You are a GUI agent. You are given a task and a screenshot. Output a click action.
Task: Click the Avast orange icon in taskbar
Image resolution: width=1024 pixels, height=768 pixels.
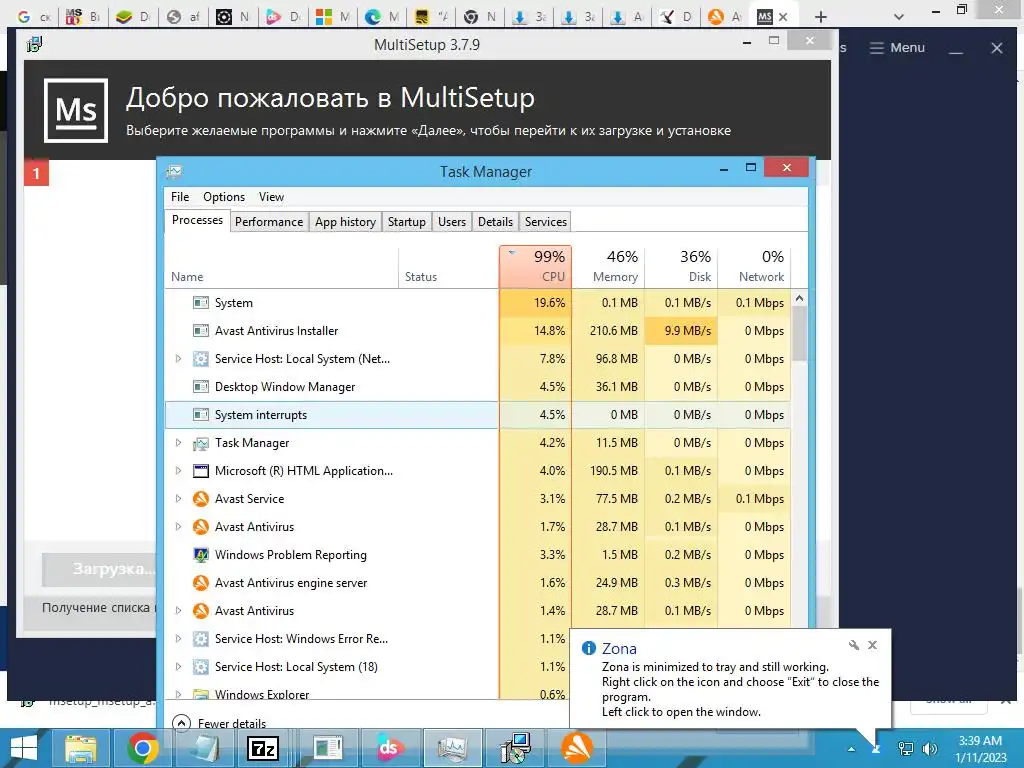(577, 748)
